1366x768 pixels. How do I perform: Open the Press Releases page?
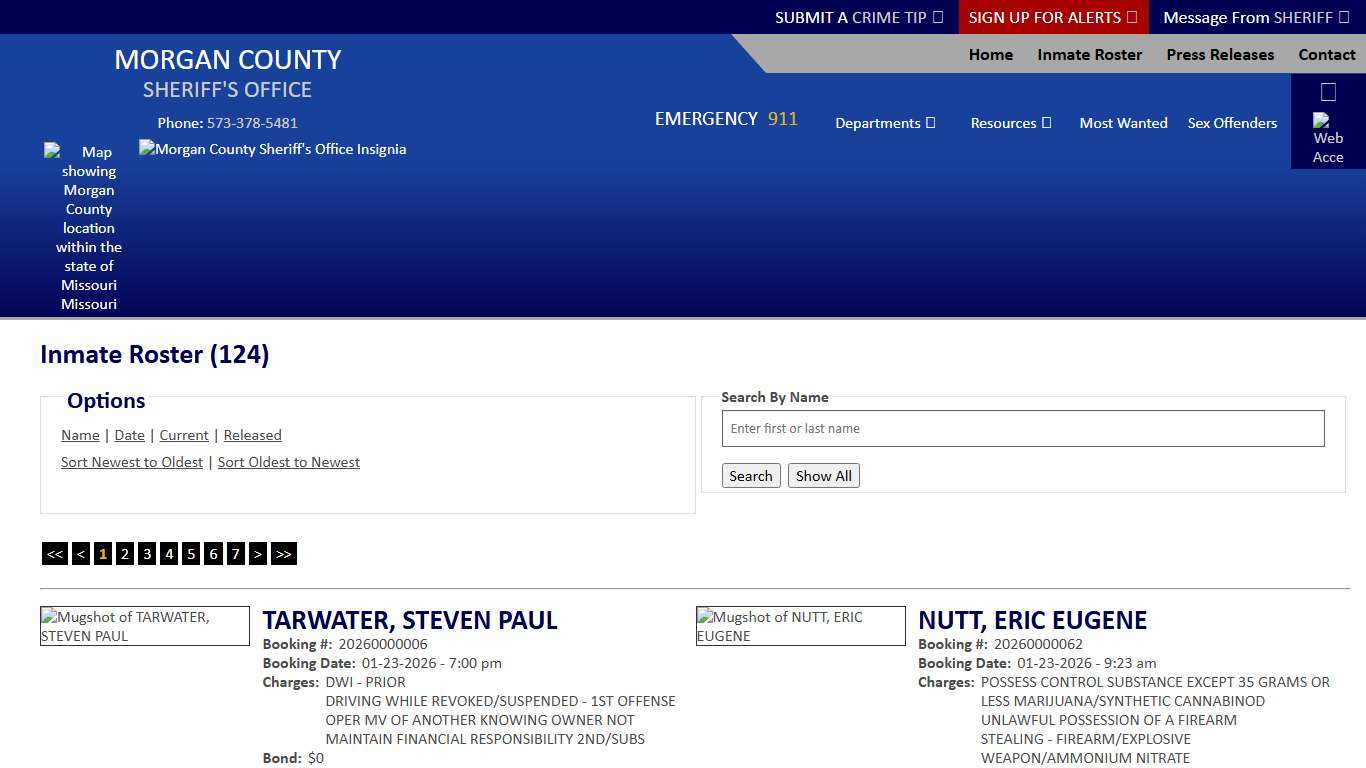[x=1220, y=55]
